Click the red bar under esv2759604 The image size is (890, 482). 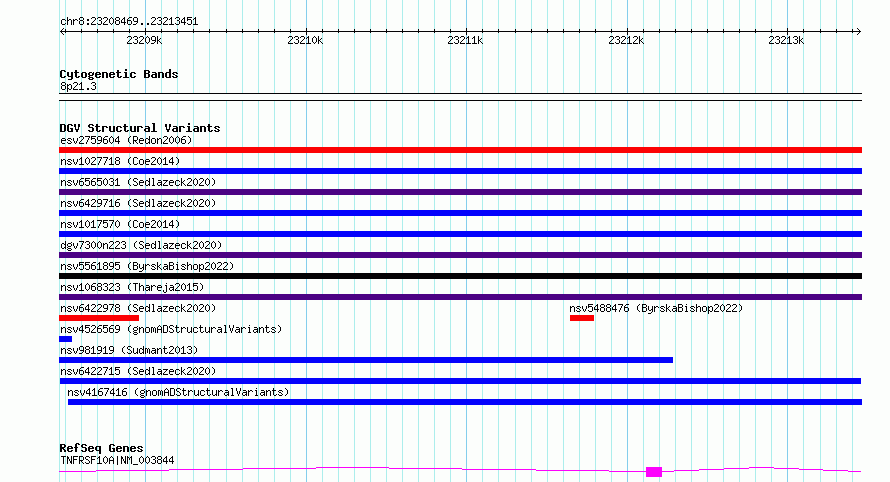pyautogui.click(x=460, y=150)
